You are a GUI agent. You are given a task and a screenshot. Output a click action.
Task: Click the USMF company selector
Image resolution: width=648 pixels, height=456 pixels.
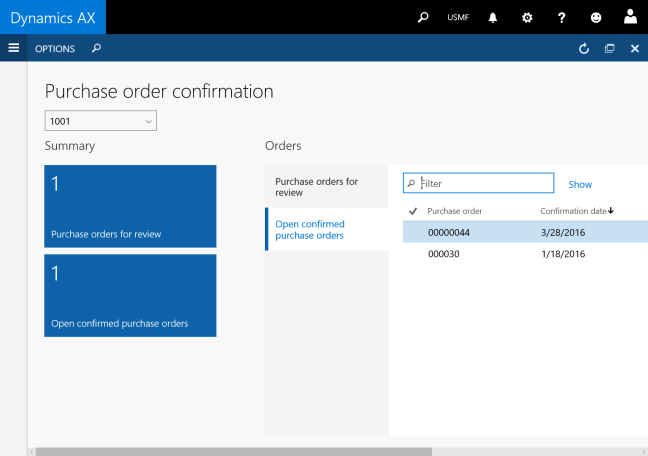point(459,17)
